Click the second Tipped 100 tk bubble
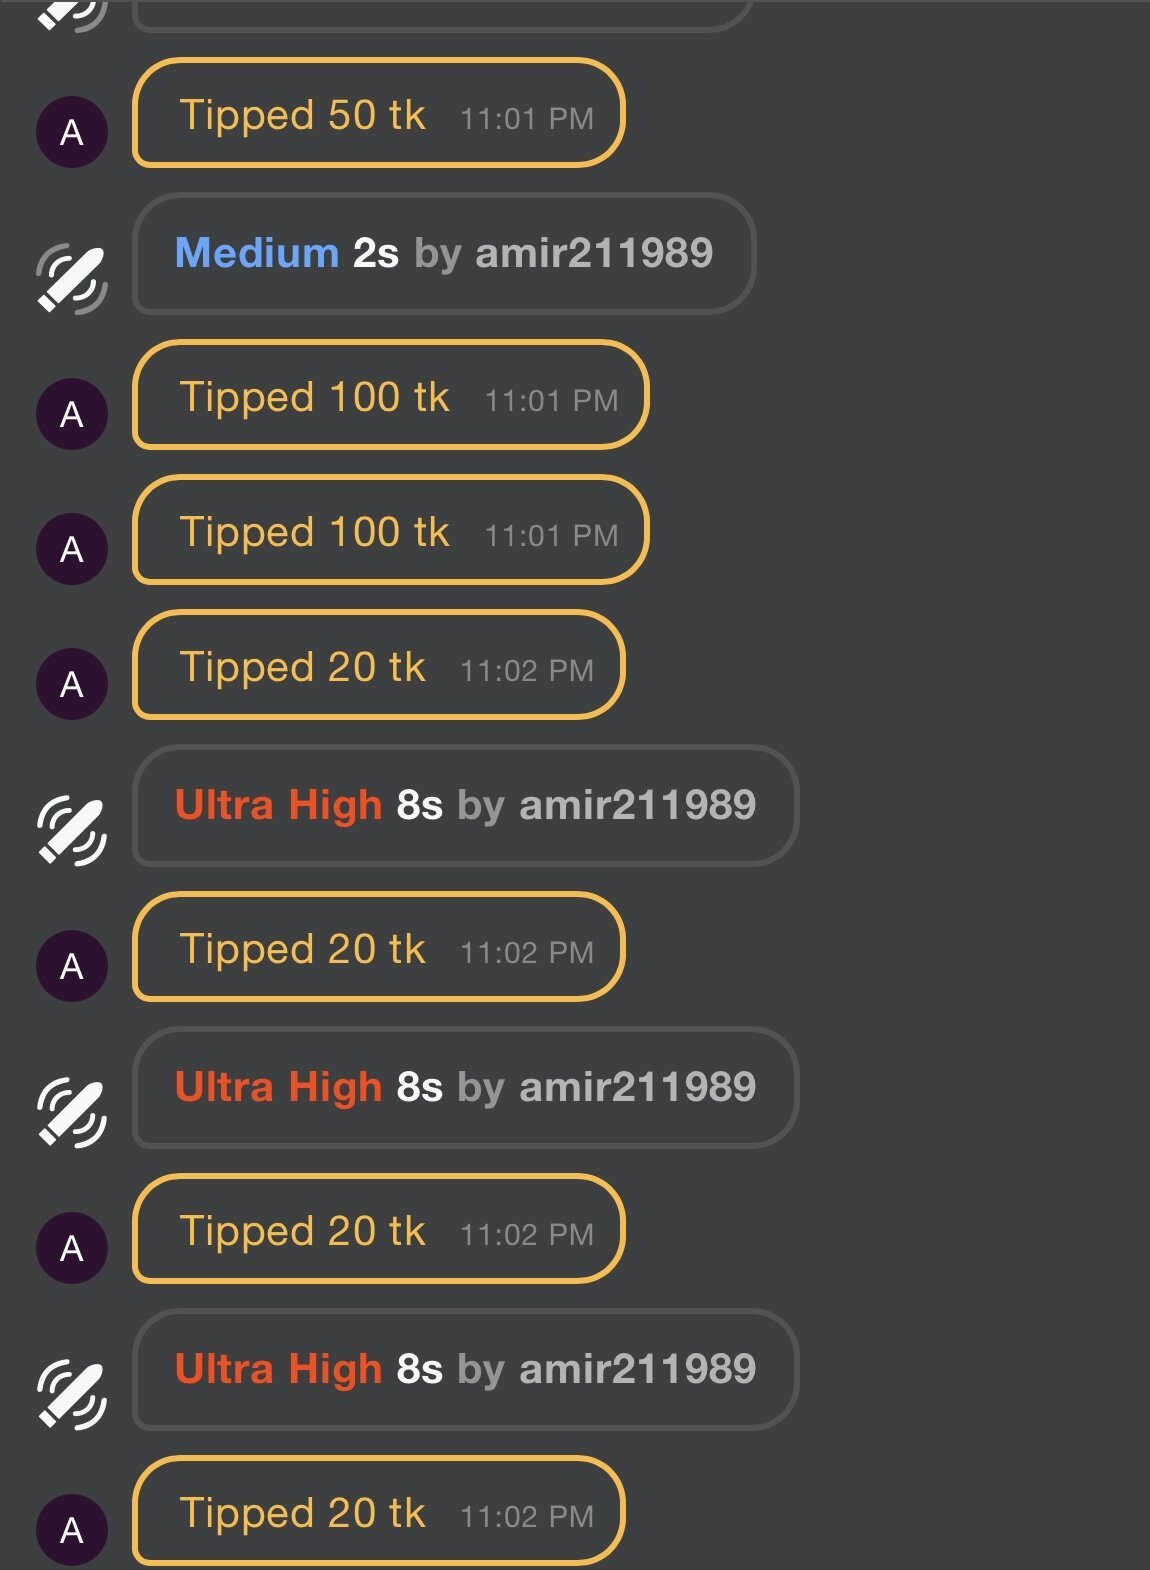Image resolution: width=1150 pixels, height=1570 pixels. point(390,530)
